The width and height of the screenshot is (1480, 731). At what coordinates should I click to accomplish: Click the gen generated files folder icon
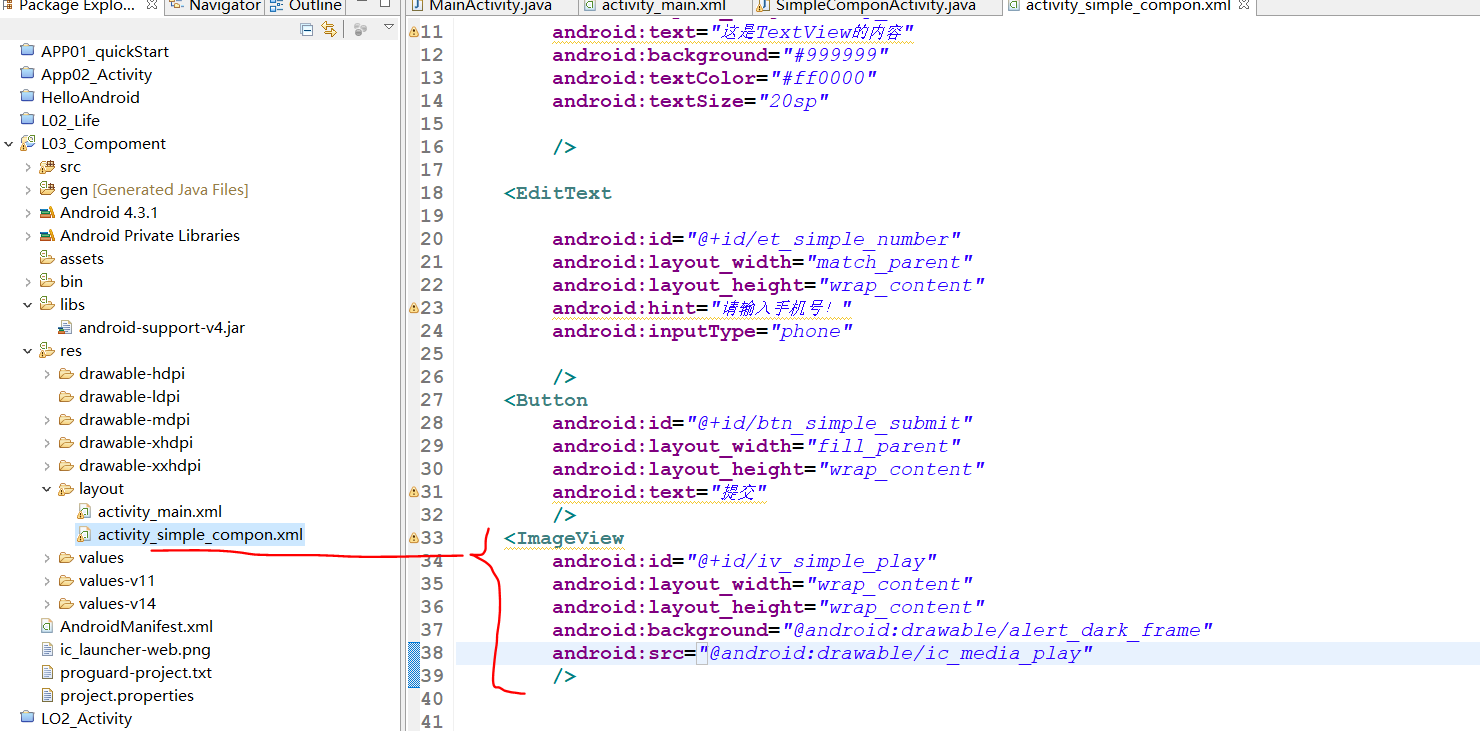click(47, 189)
